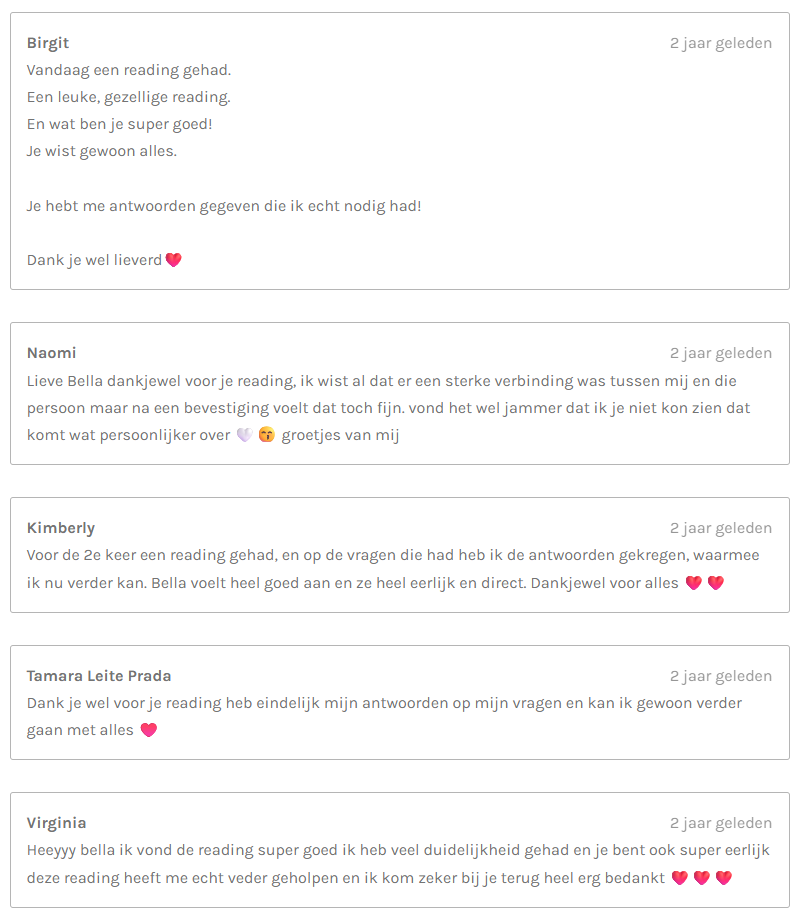Click the kissing face emoji in Naomi's review
The image size is (795, 915).
[x=266, y=435]
